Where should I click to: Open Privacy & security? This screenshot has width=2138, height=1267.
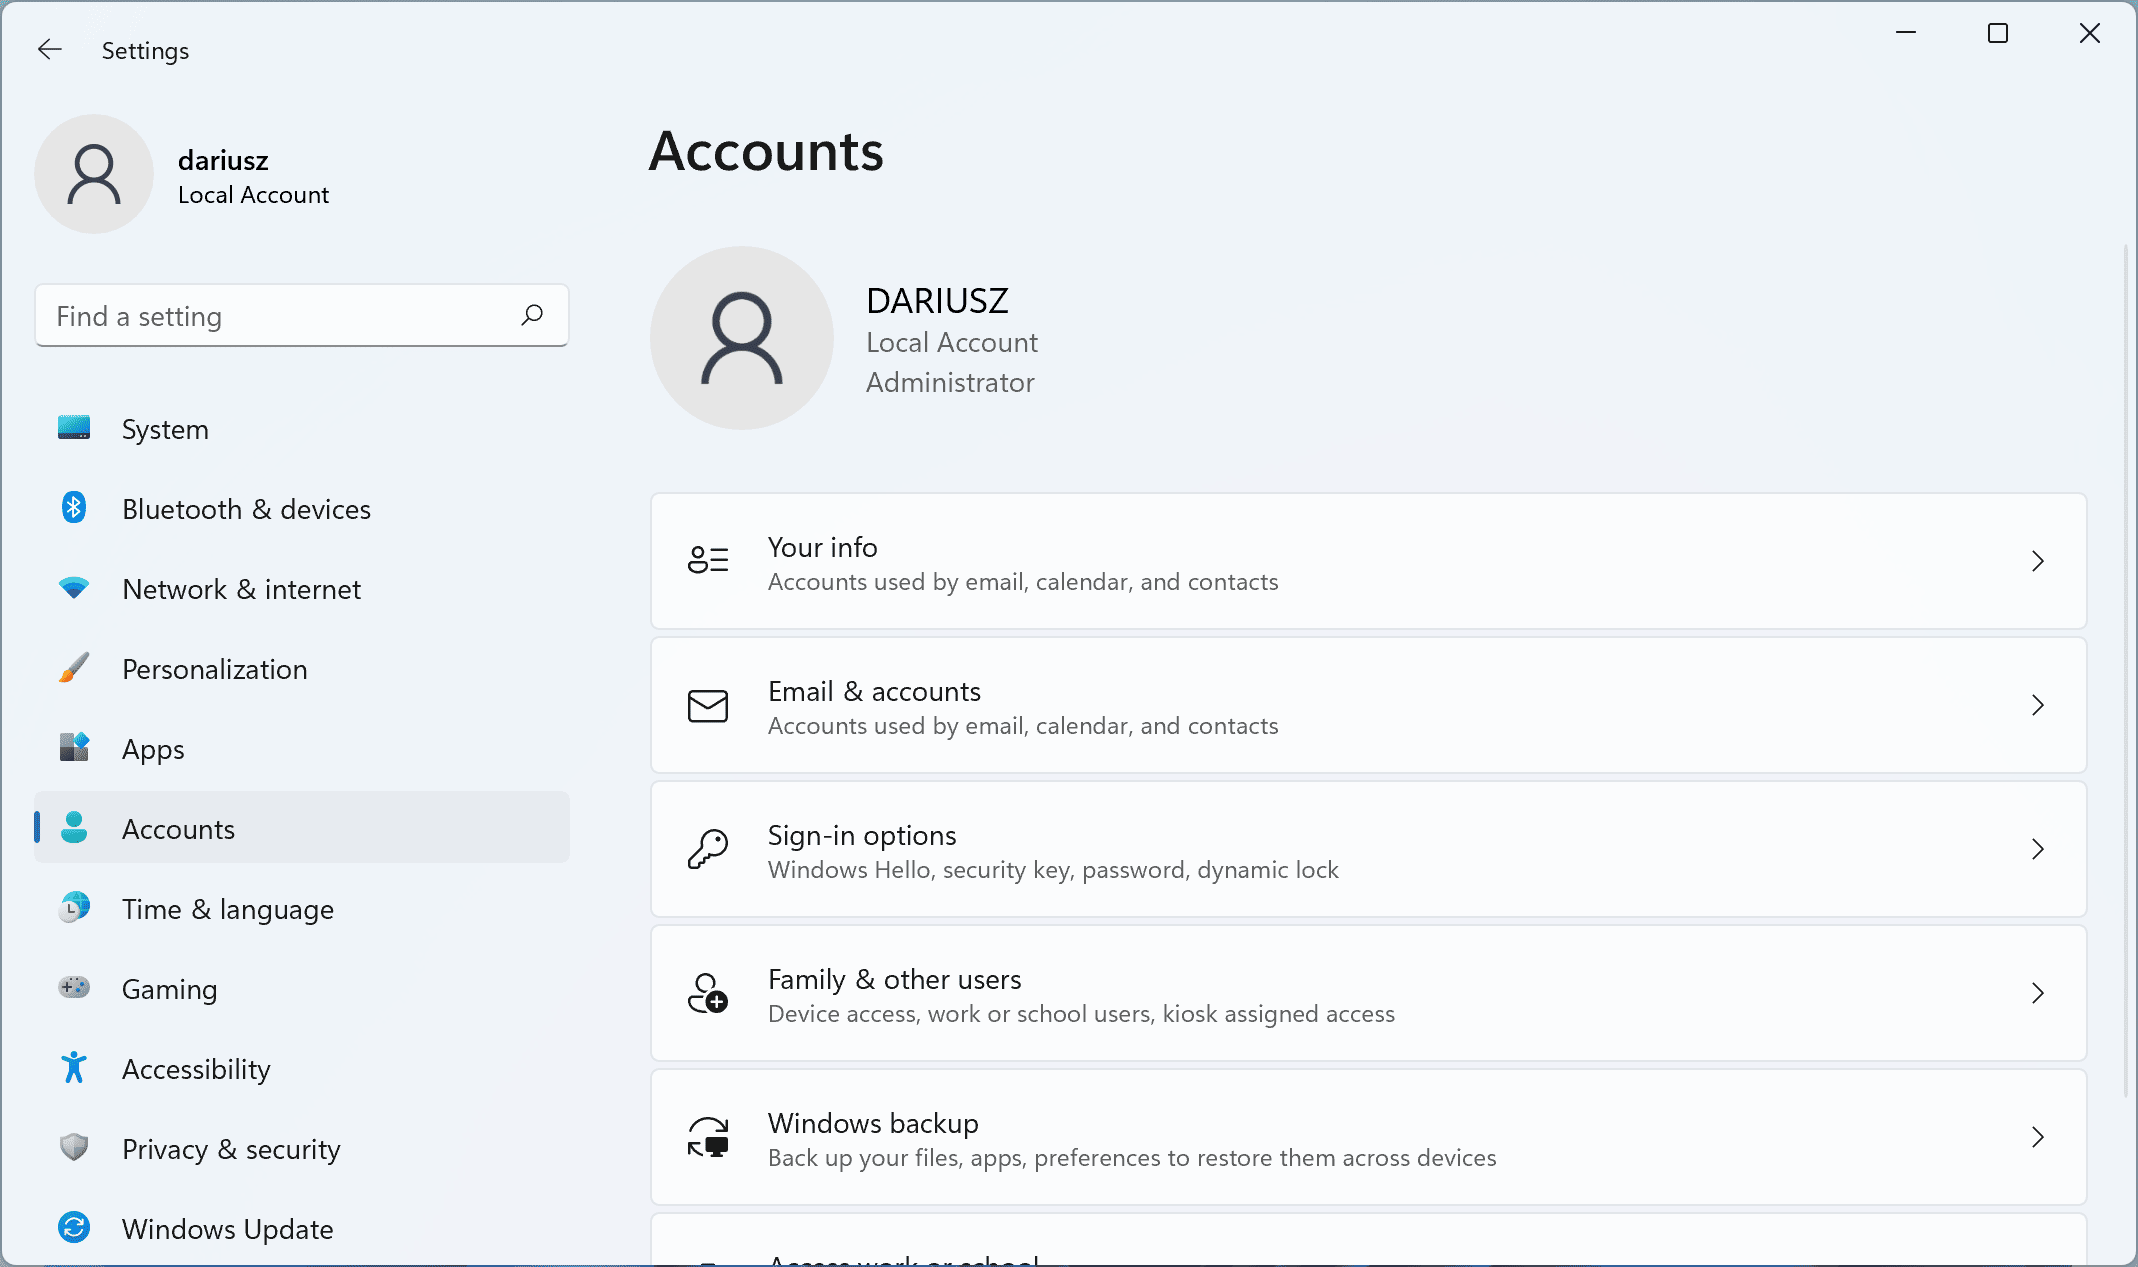tap(302, 1148)
